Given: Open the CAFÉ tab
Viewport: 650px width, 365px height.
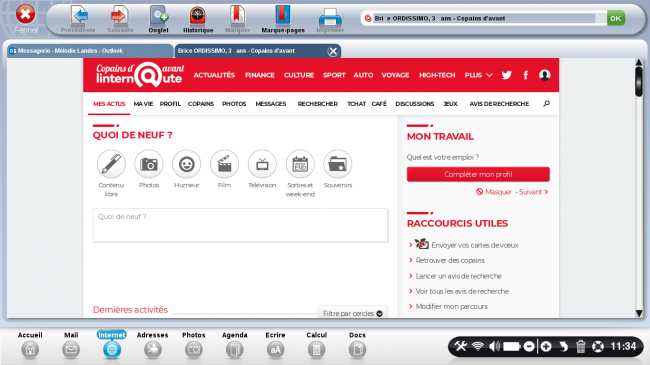Looking at the screenshot, I should (x=379, y=104).
